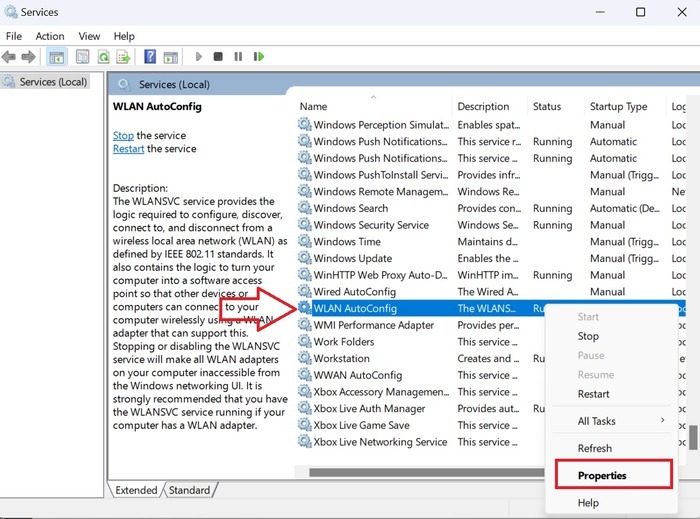Click gear icon beside Workstation service
Viewport: 700px width, 519px height.
[304, 358]
